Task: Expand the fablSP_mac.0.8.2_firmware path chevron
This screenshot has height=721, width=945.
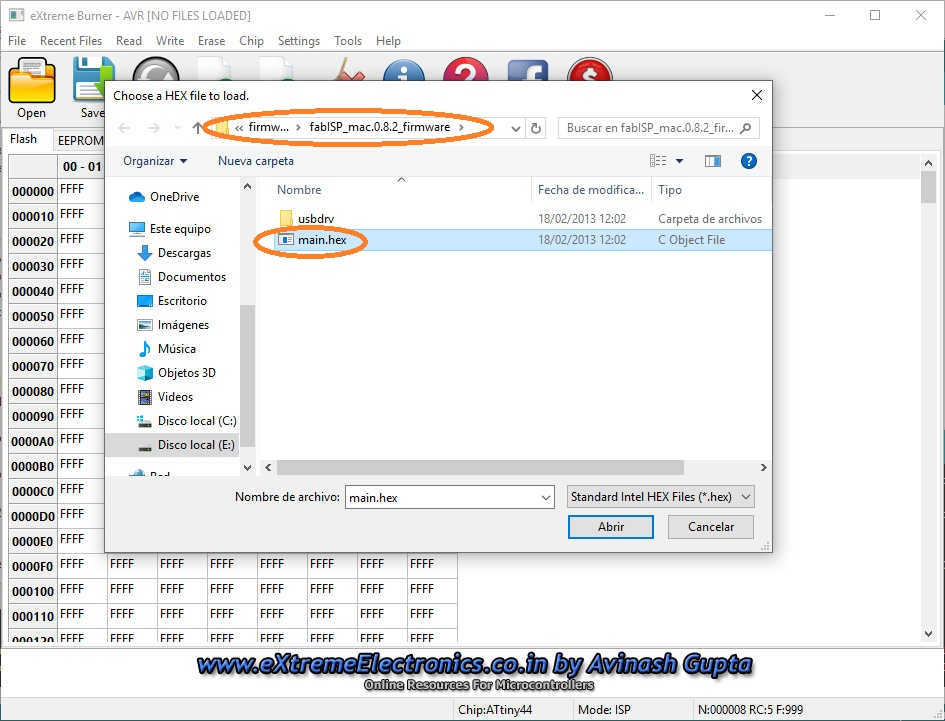Action: tap(461, 127)
